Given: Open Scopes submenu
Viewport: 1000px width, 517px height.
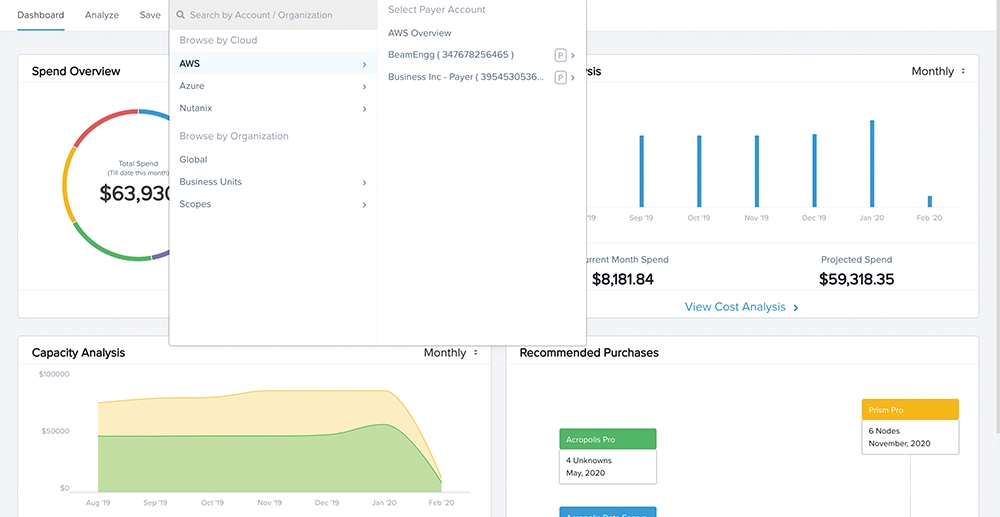Looking at the screenshot, I should coord(274,204).
